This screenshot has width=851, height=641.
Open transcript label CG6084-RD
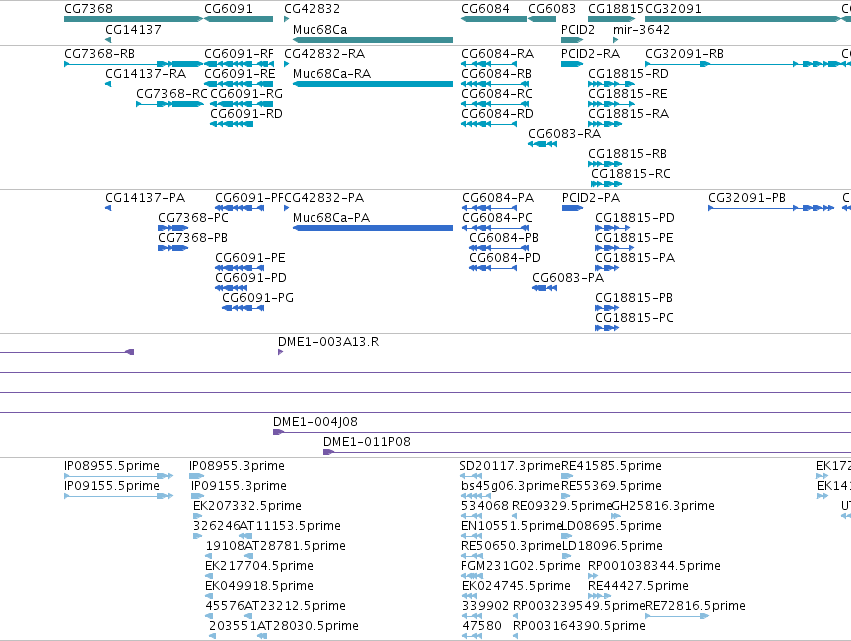[497, 114]
